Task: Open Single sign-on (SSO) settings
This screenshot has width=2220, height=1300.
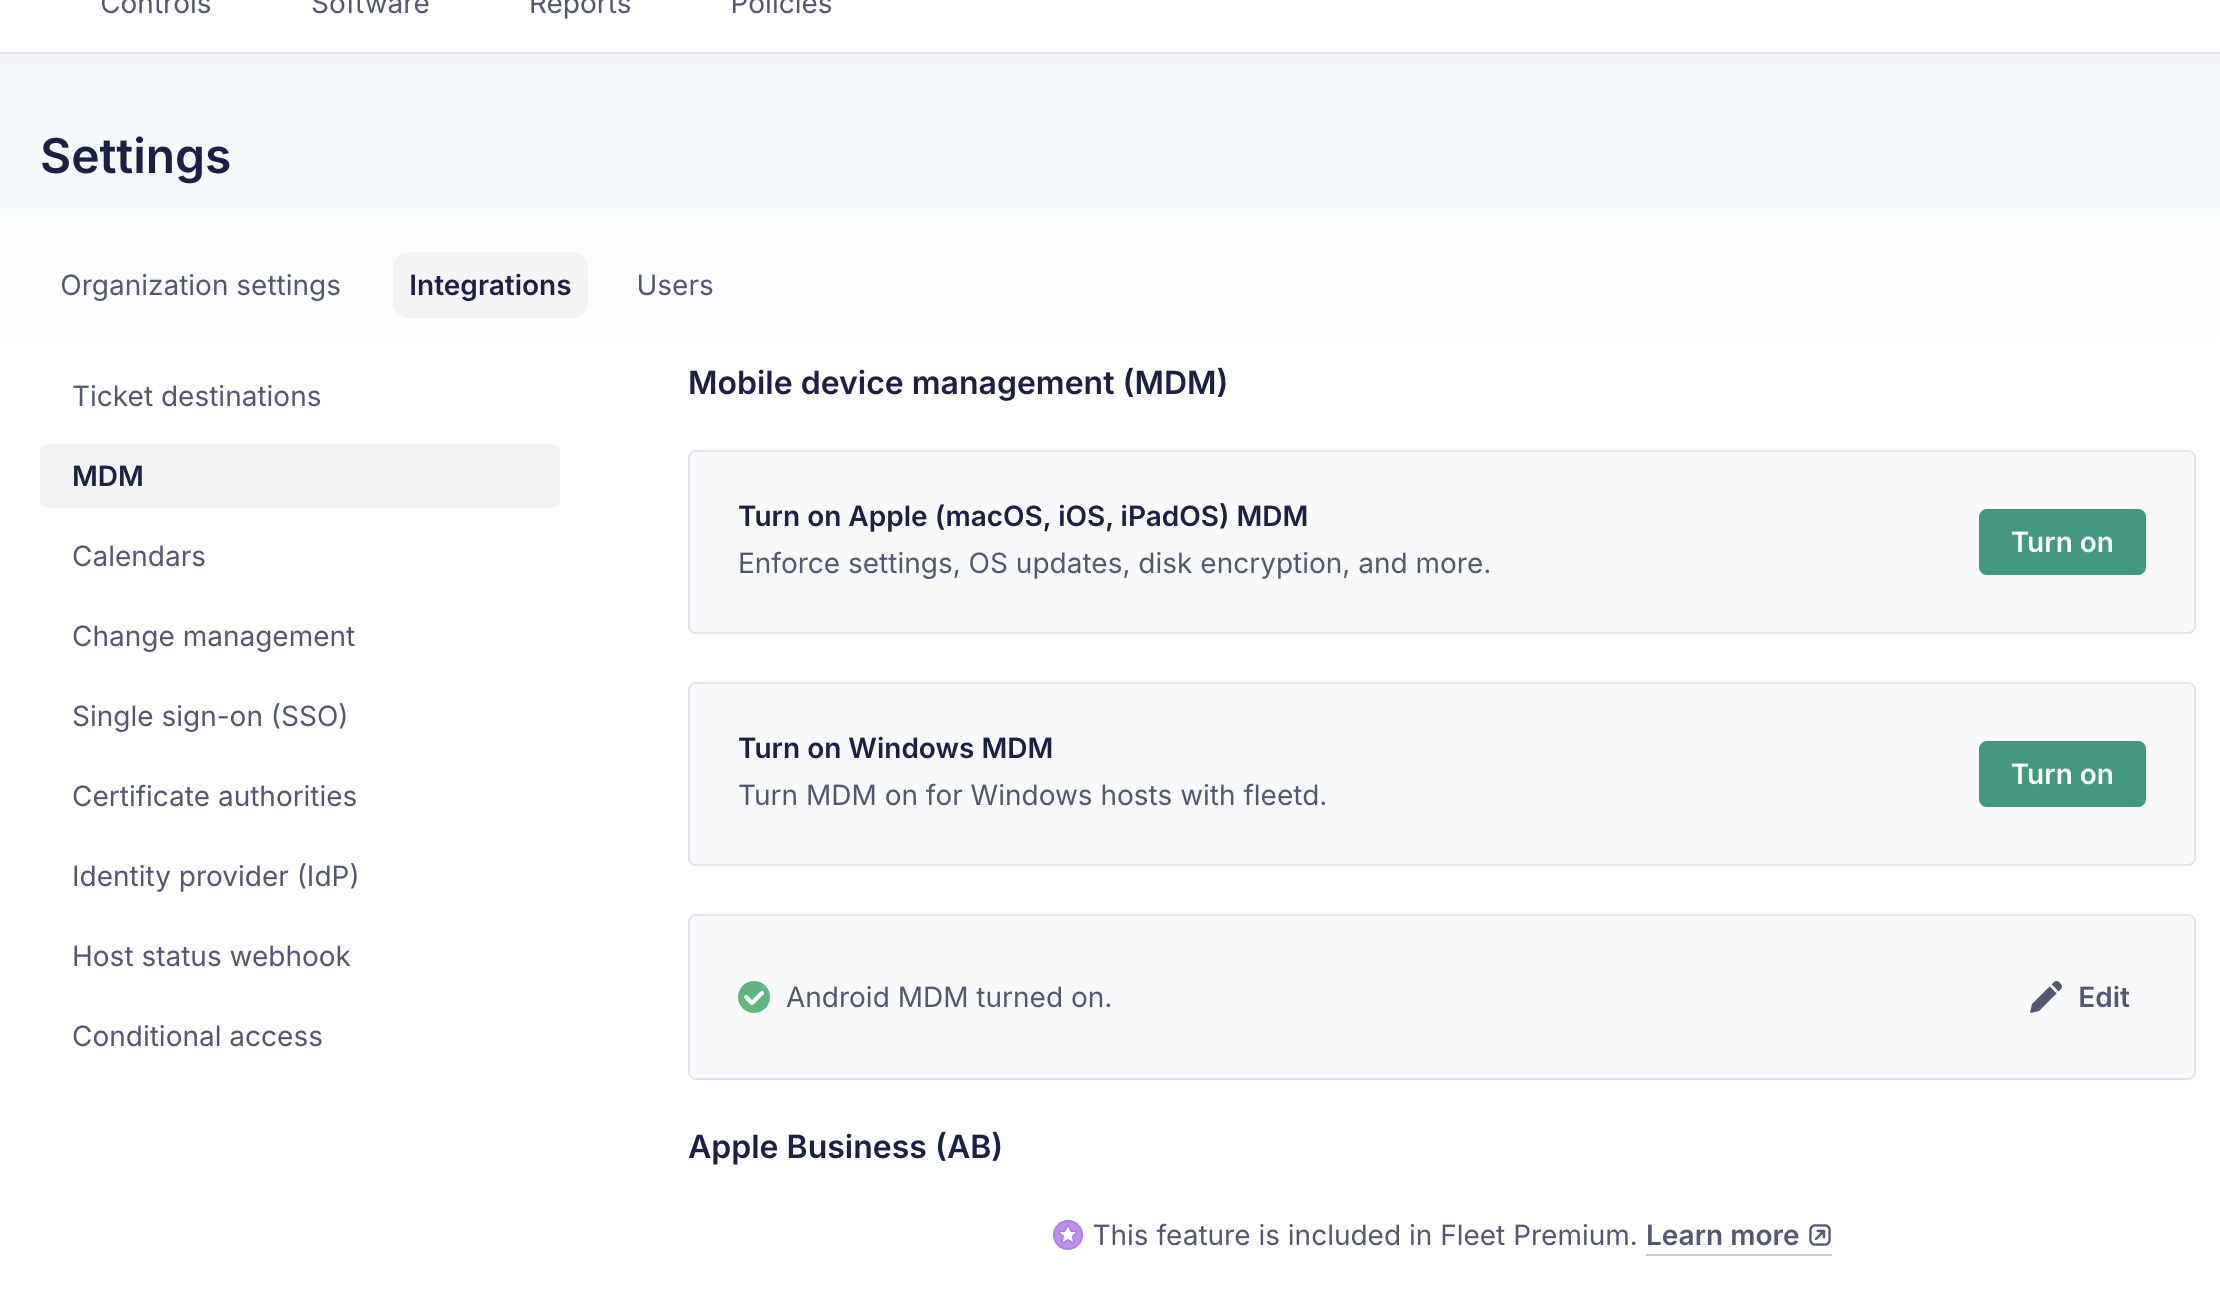Action: [x=300, y=716]
